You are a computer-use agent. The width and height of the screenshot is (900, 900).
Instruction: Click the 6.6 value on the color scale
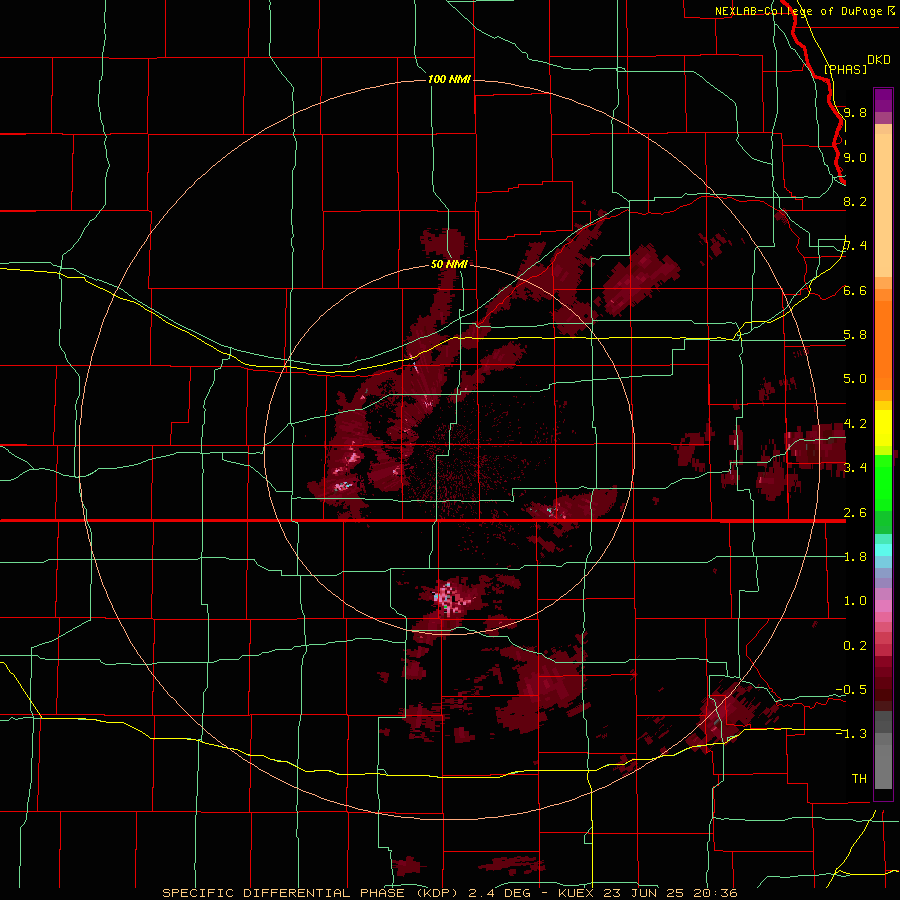(855, 290)
